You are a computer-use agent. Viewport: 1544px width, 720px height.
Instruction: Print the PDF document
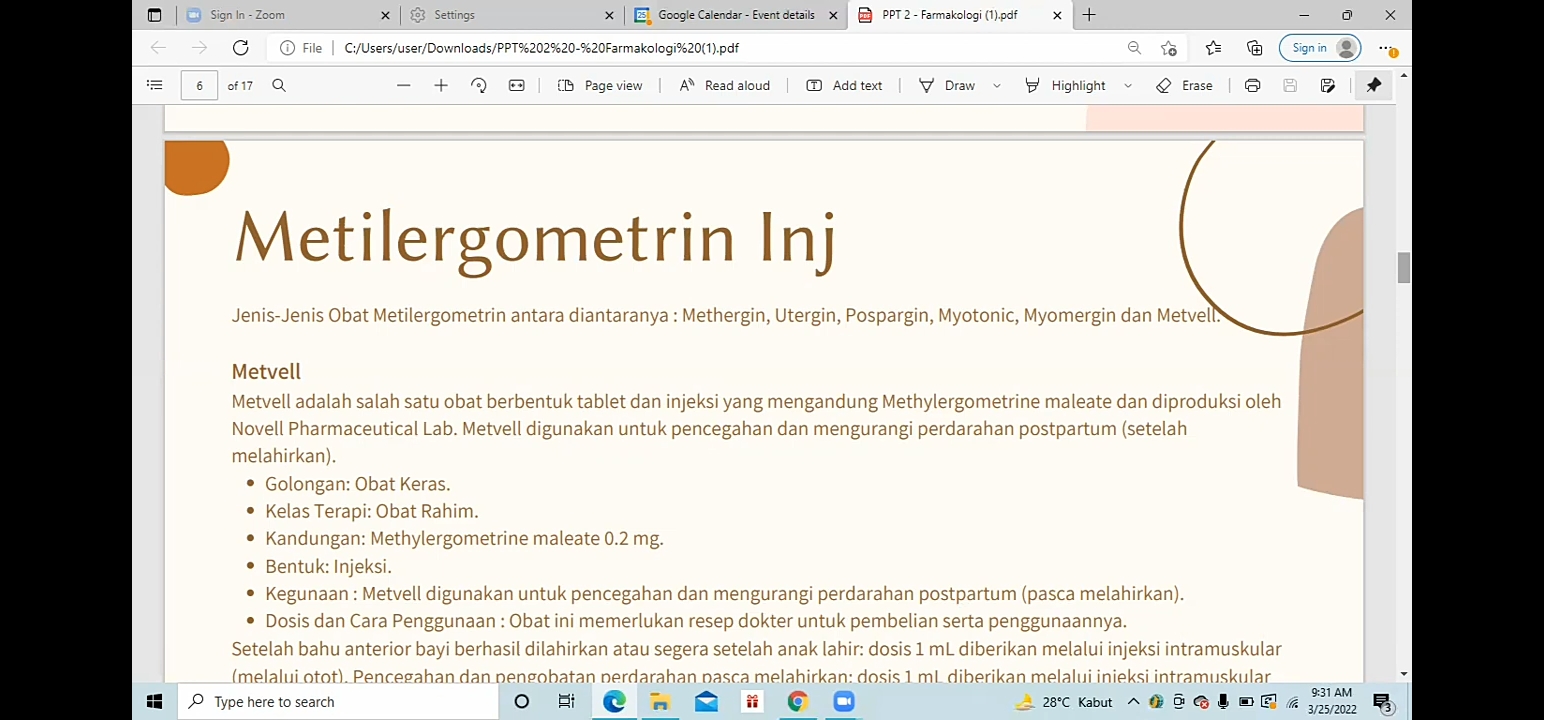(1252, 86)
